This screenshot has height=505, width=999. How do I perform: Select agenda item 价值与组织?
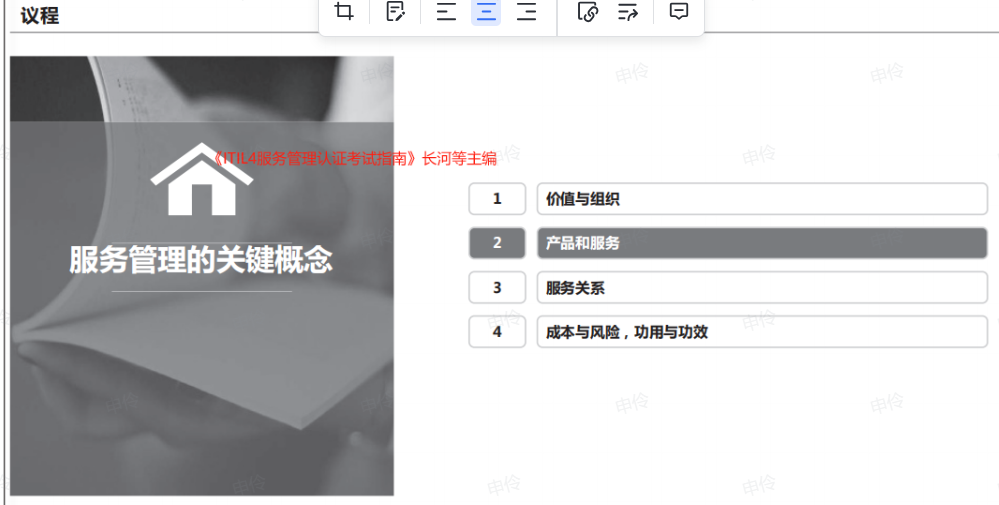pos(762,199)
